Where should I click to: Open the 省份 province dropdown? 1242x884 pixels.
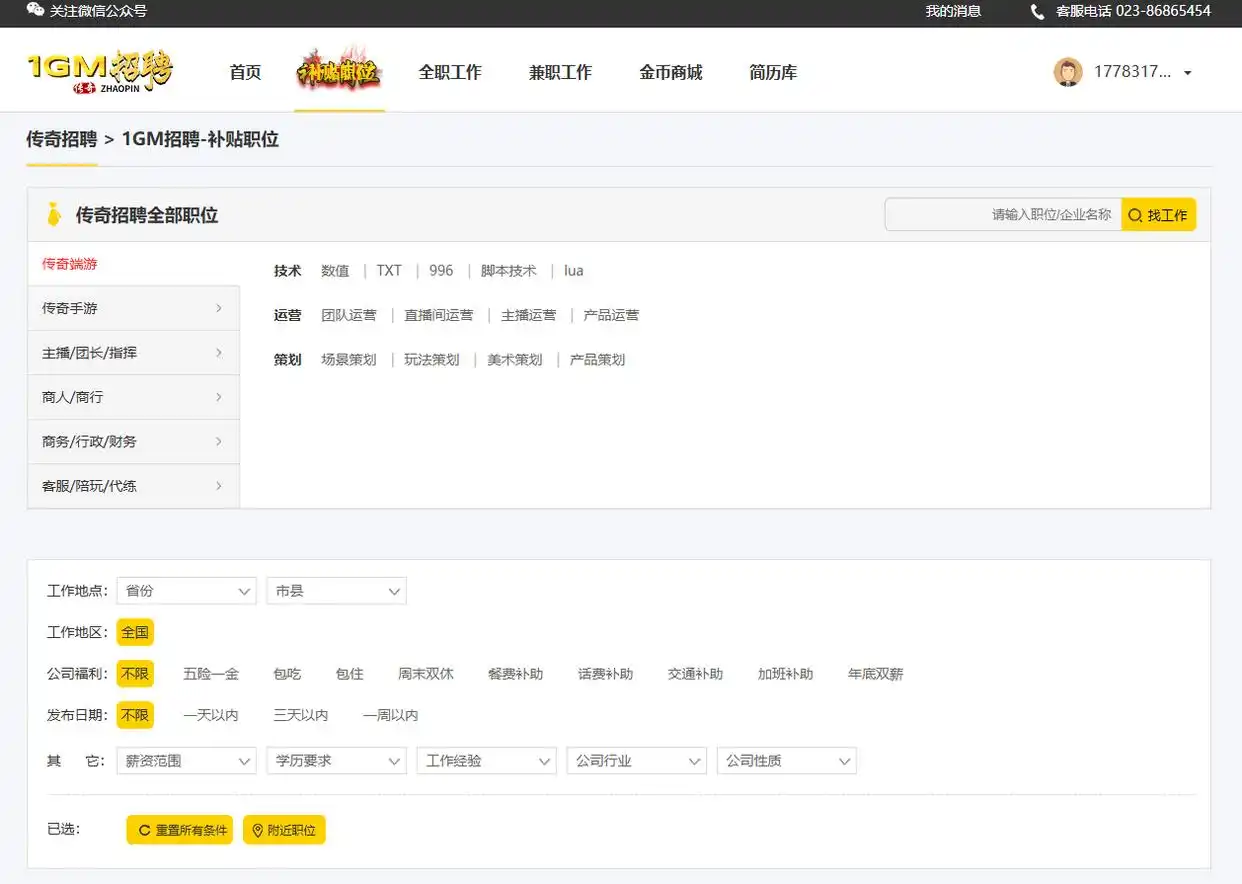click(186, 590)
